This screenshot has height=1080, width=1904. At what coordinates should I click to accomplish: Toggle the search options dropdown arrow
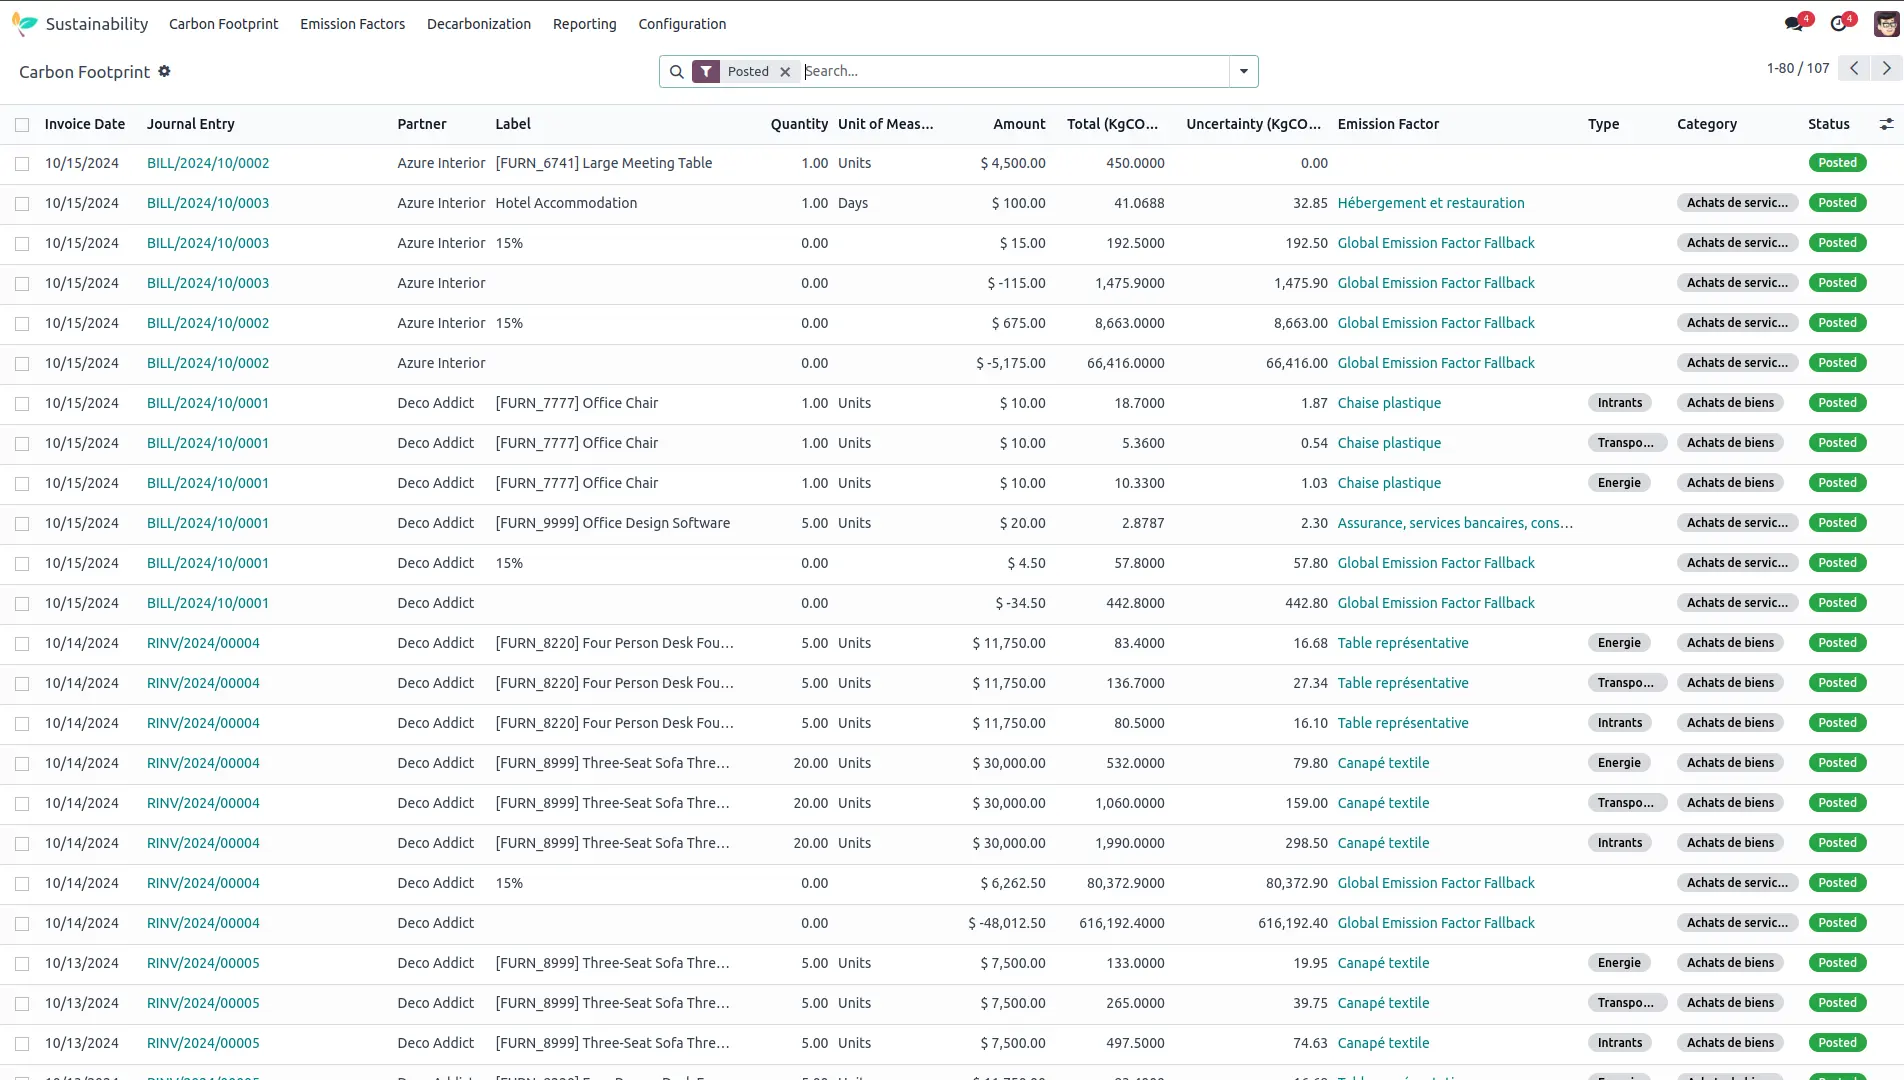tap(1244, 71)
